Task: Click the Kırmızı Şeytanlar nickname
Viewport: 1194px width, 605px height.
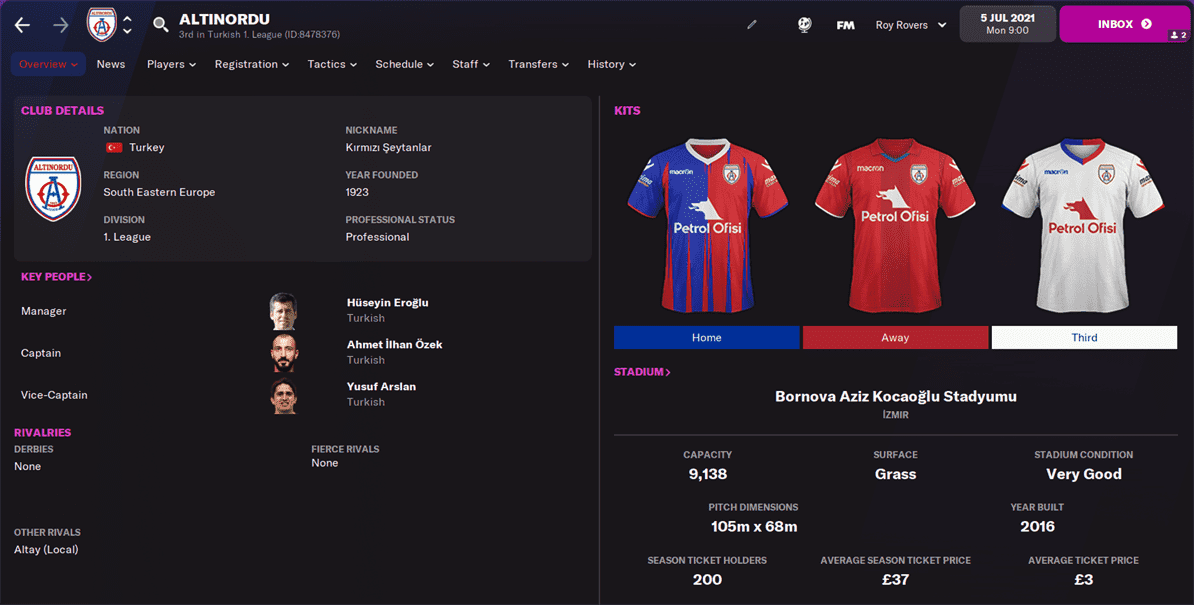Action: click(388, 148)
